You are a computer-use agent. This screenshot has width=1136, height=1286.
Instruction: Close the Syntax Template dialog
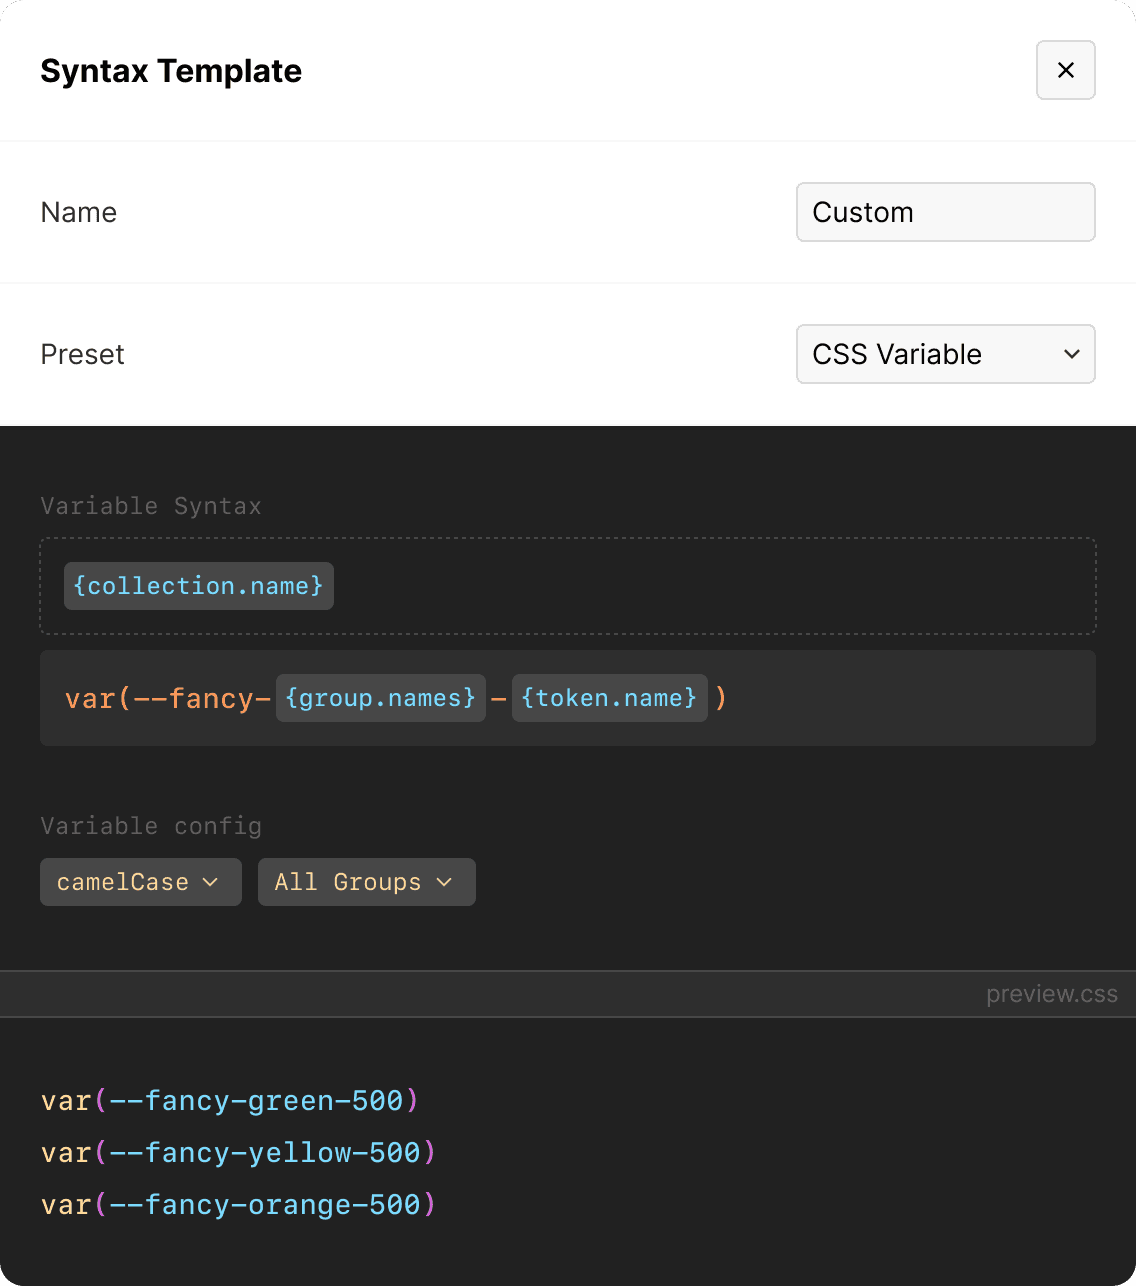pos(1066,70)
